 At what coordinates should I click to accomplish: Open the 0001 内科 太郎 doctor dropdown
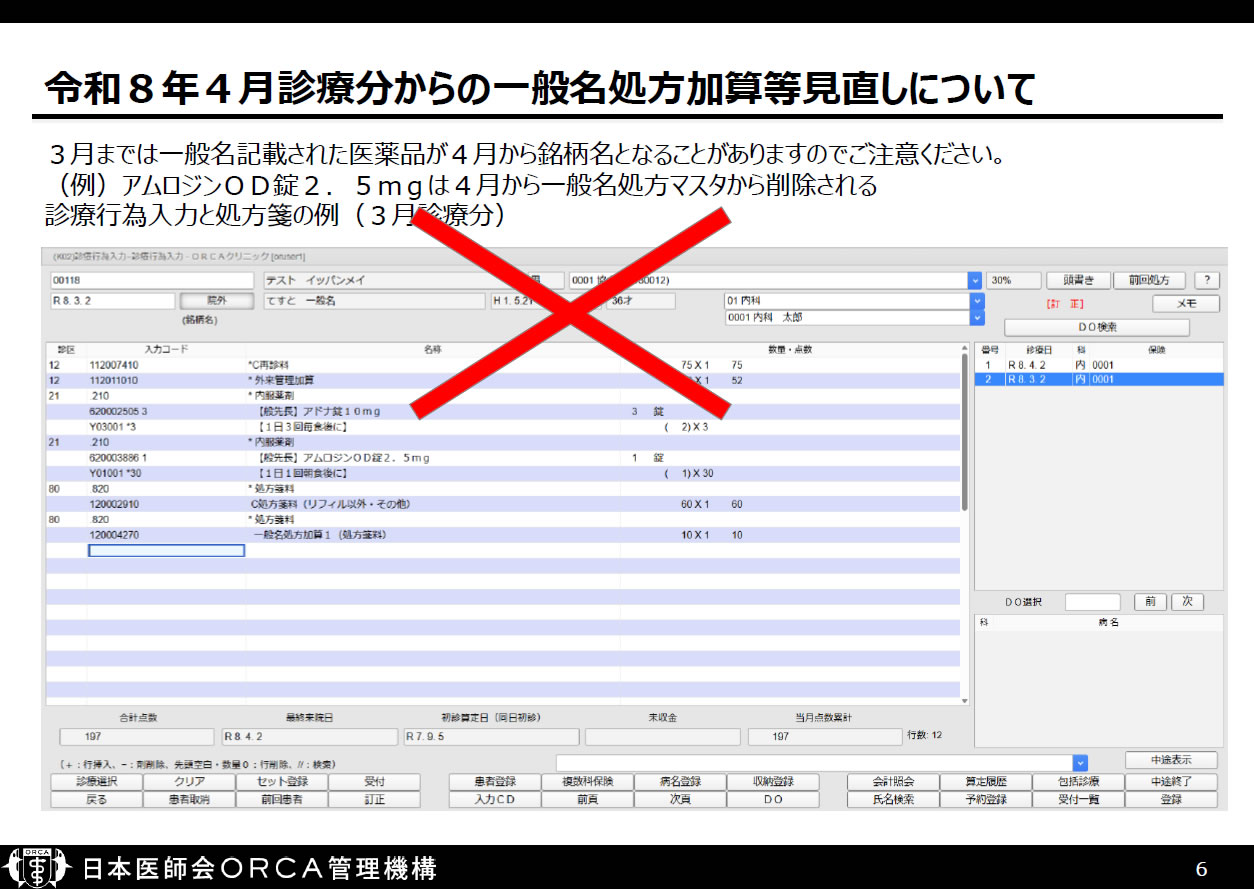(977, 318)
